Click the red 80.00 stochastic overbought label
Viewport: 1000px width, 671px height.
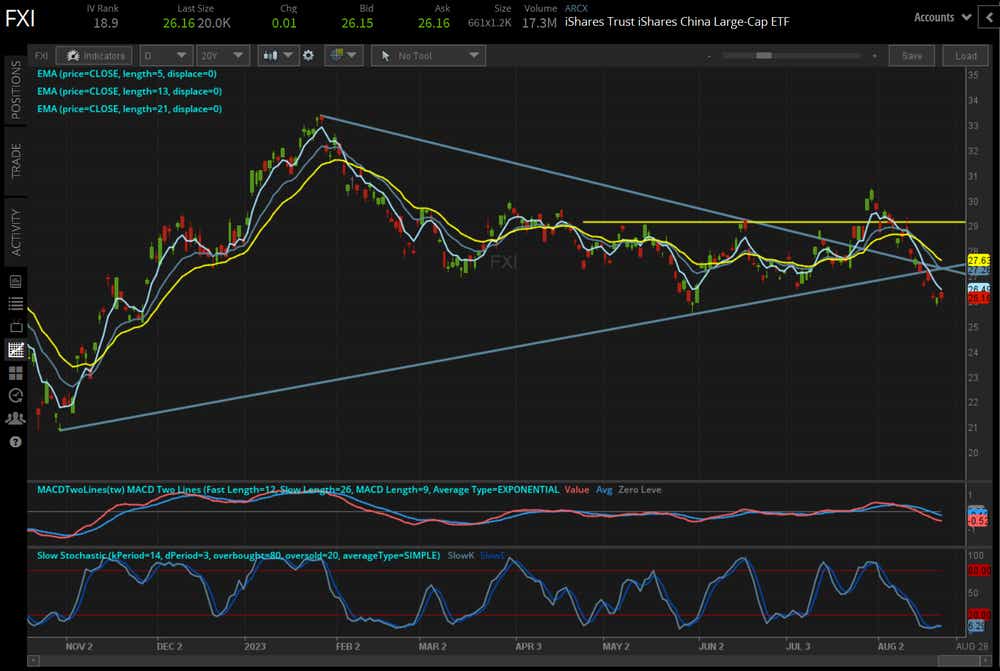point(979,571)
